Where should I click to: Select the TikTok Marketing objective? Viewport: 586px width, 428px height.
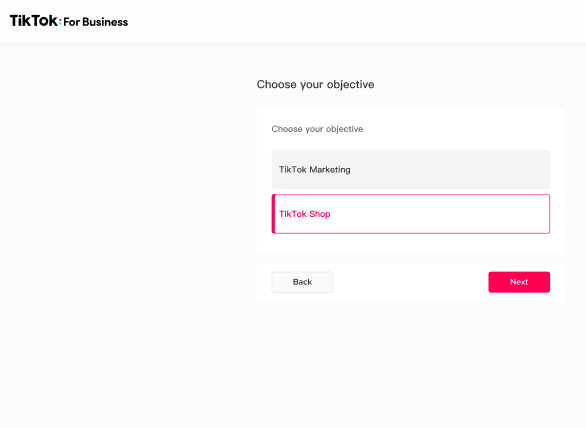pos(410,169)
